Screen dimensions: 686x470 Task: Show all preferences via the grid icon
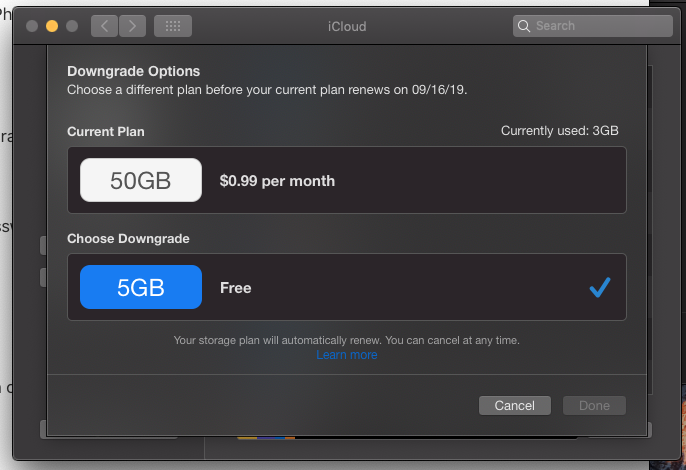pyautogui.click(x=173, y=26)
